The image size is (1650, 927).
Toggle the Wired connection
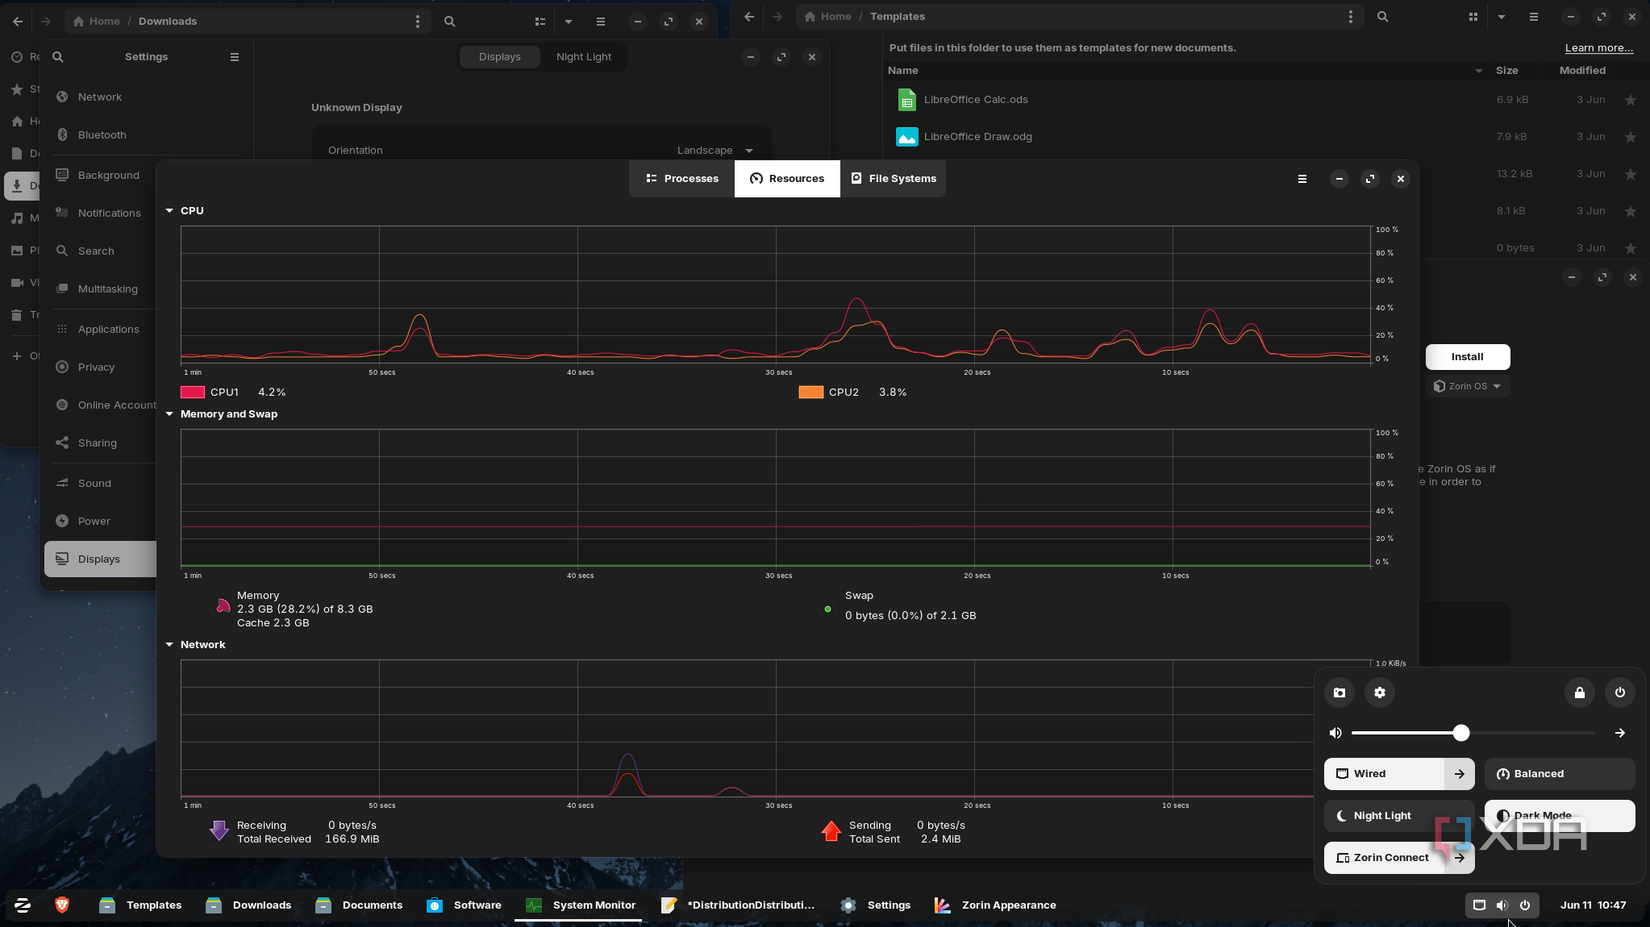1384,774
